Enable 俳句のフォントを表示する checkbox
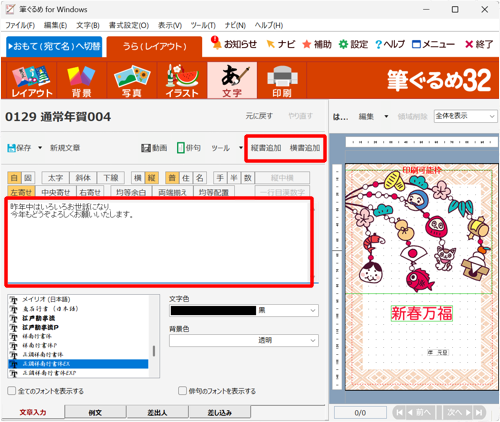 182,391
